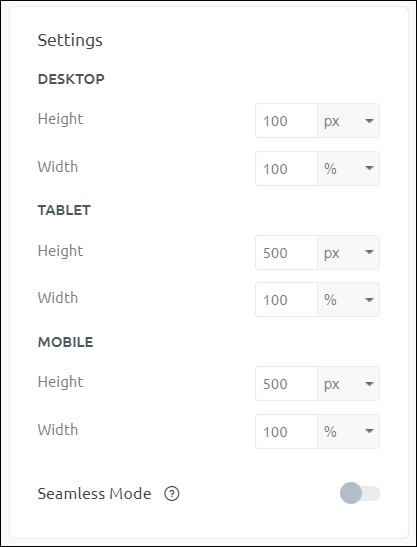417x547 pixels.
Task: Click the Tablet Height value field
Action: tap(286, 253)
